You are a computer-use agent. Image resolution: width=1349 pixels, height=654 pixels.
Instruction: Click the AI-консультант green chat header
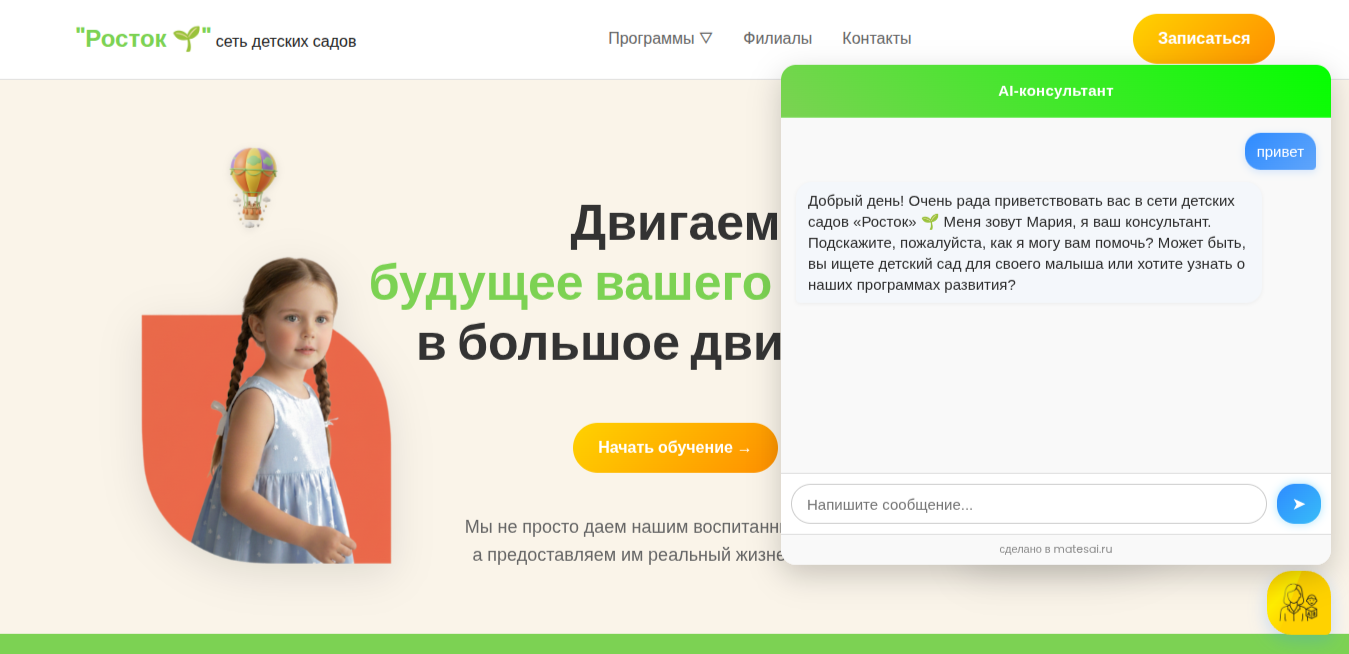pos(1055,91)
